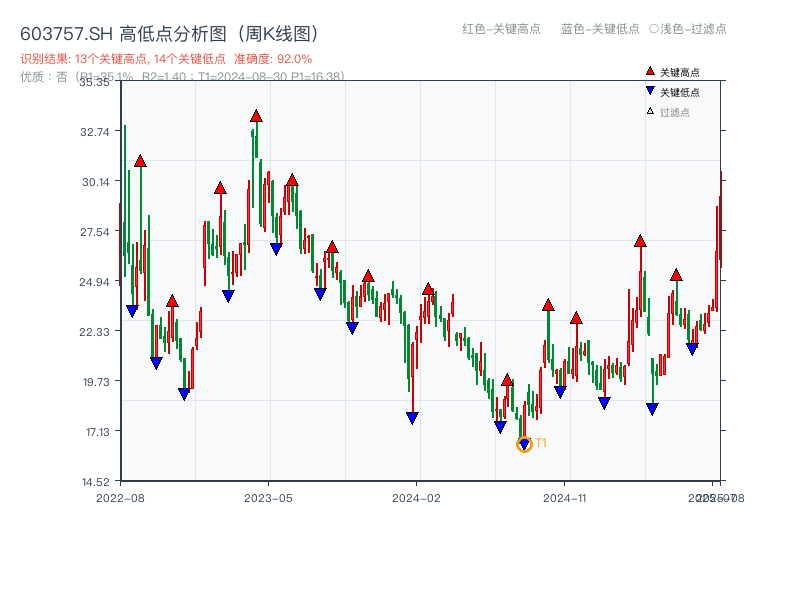Click the 2024-11 date axis label
This screenshot has height=600, width=800.
click(x=565, y=498)
